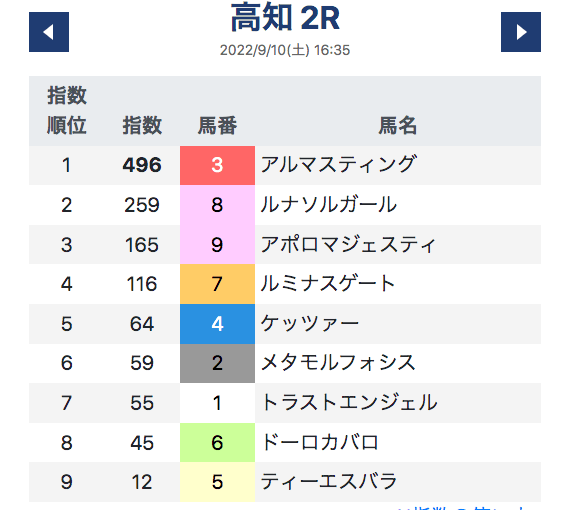
Task: Click horse name メタモルフォシス
Action: tap(338, 362)
